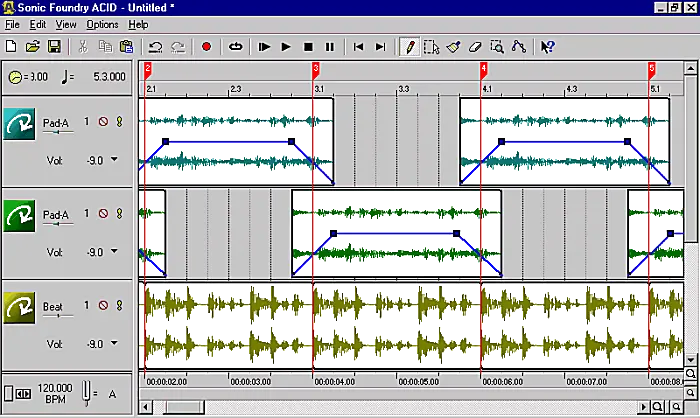Click the clock time display icon

(15, 77)
